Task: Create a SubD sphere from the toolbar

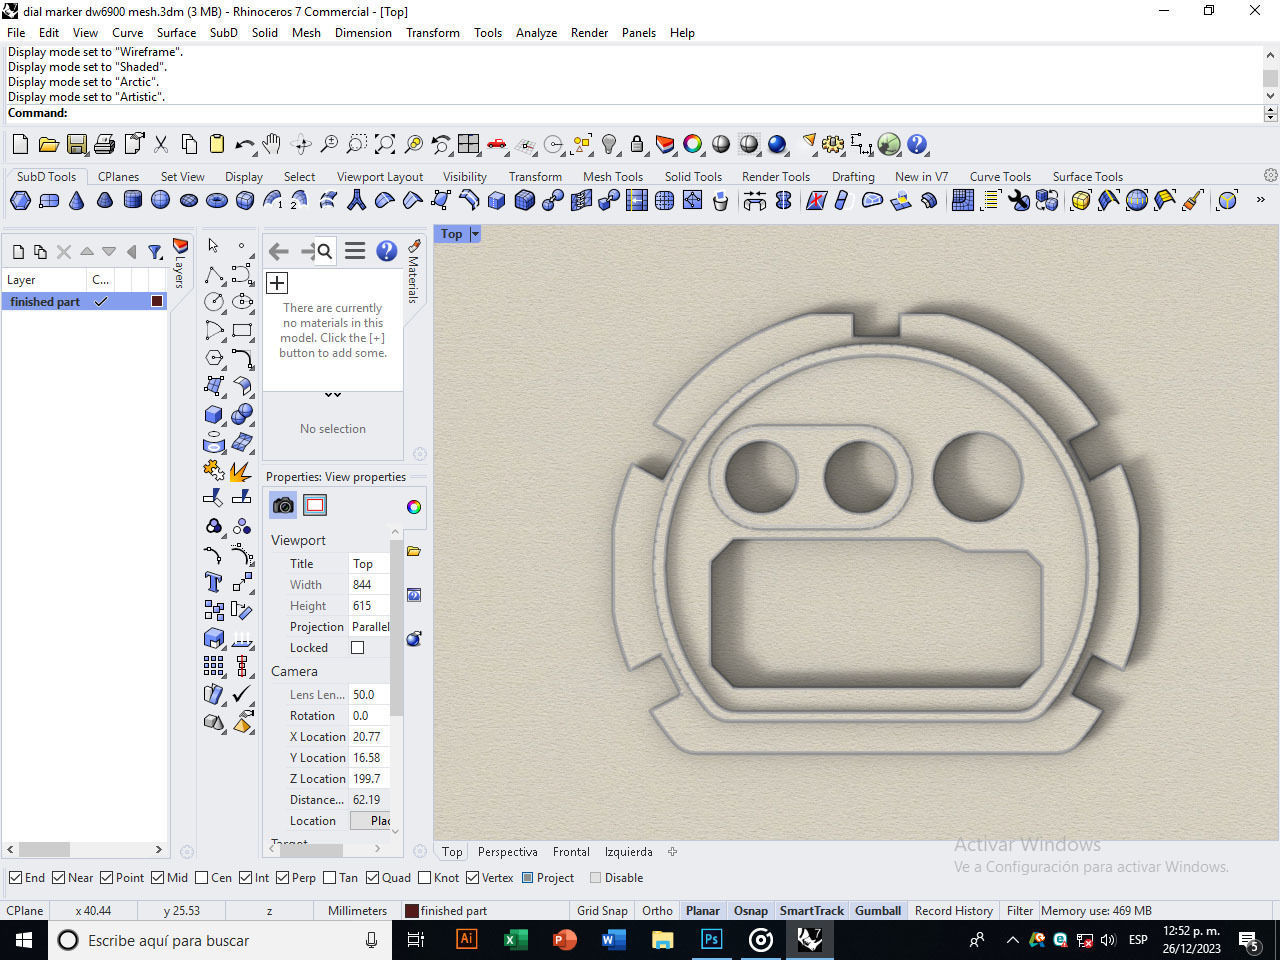Action: click(x=161, y=201)
